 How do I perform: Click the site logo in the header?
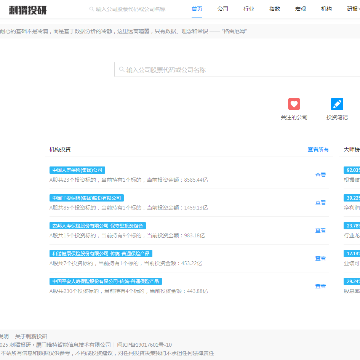point(28,10)
